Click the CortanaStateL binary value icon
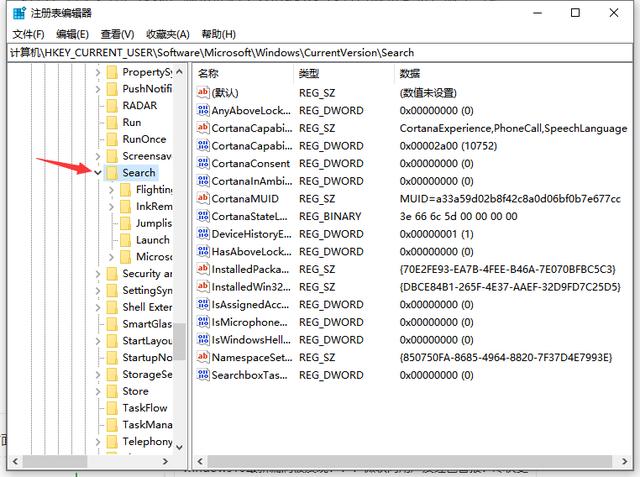This screenshot has height=477, width=640. click(x=203, y=216)
